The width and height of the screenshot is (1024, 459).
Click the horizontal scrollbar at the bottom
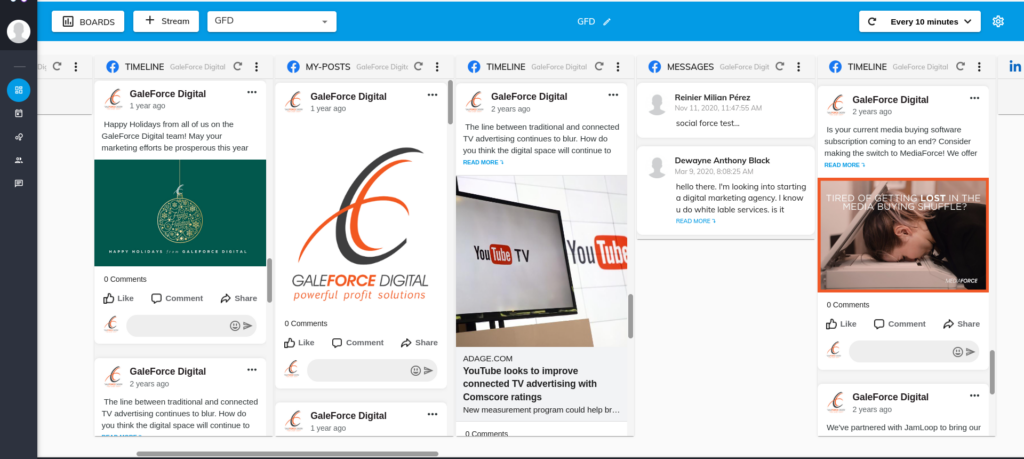click(x=287, y=454)
